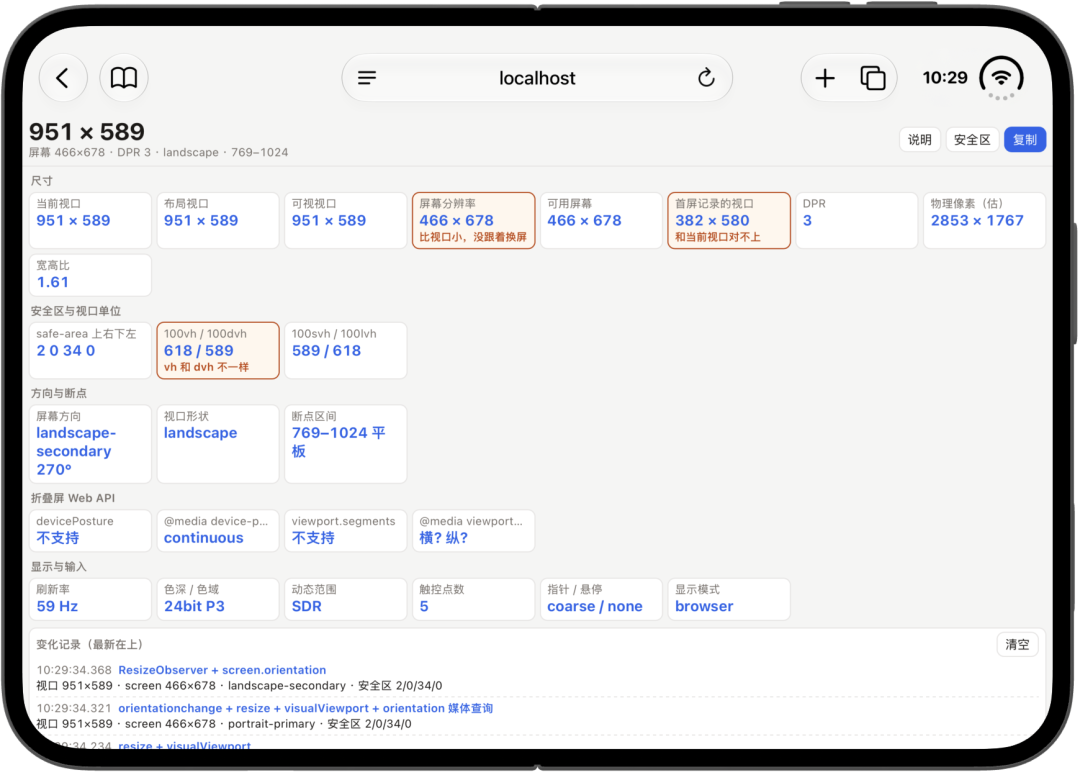The image size is (1080, 775).
Task: Select the devicePosture 不支持 card
Action: click(90, 530)
